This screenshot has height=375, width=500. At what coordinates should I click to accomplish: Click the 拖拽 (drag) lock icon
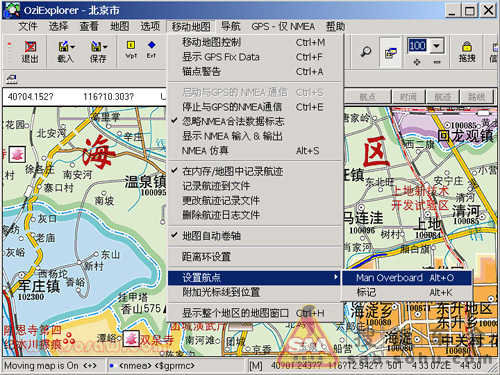(x=467, y=52)
